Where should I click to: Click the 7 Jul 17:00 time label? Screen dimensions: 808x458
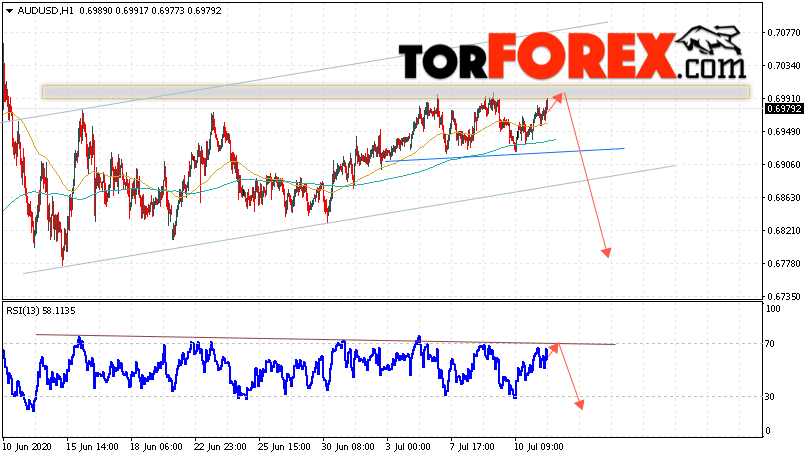472,447
